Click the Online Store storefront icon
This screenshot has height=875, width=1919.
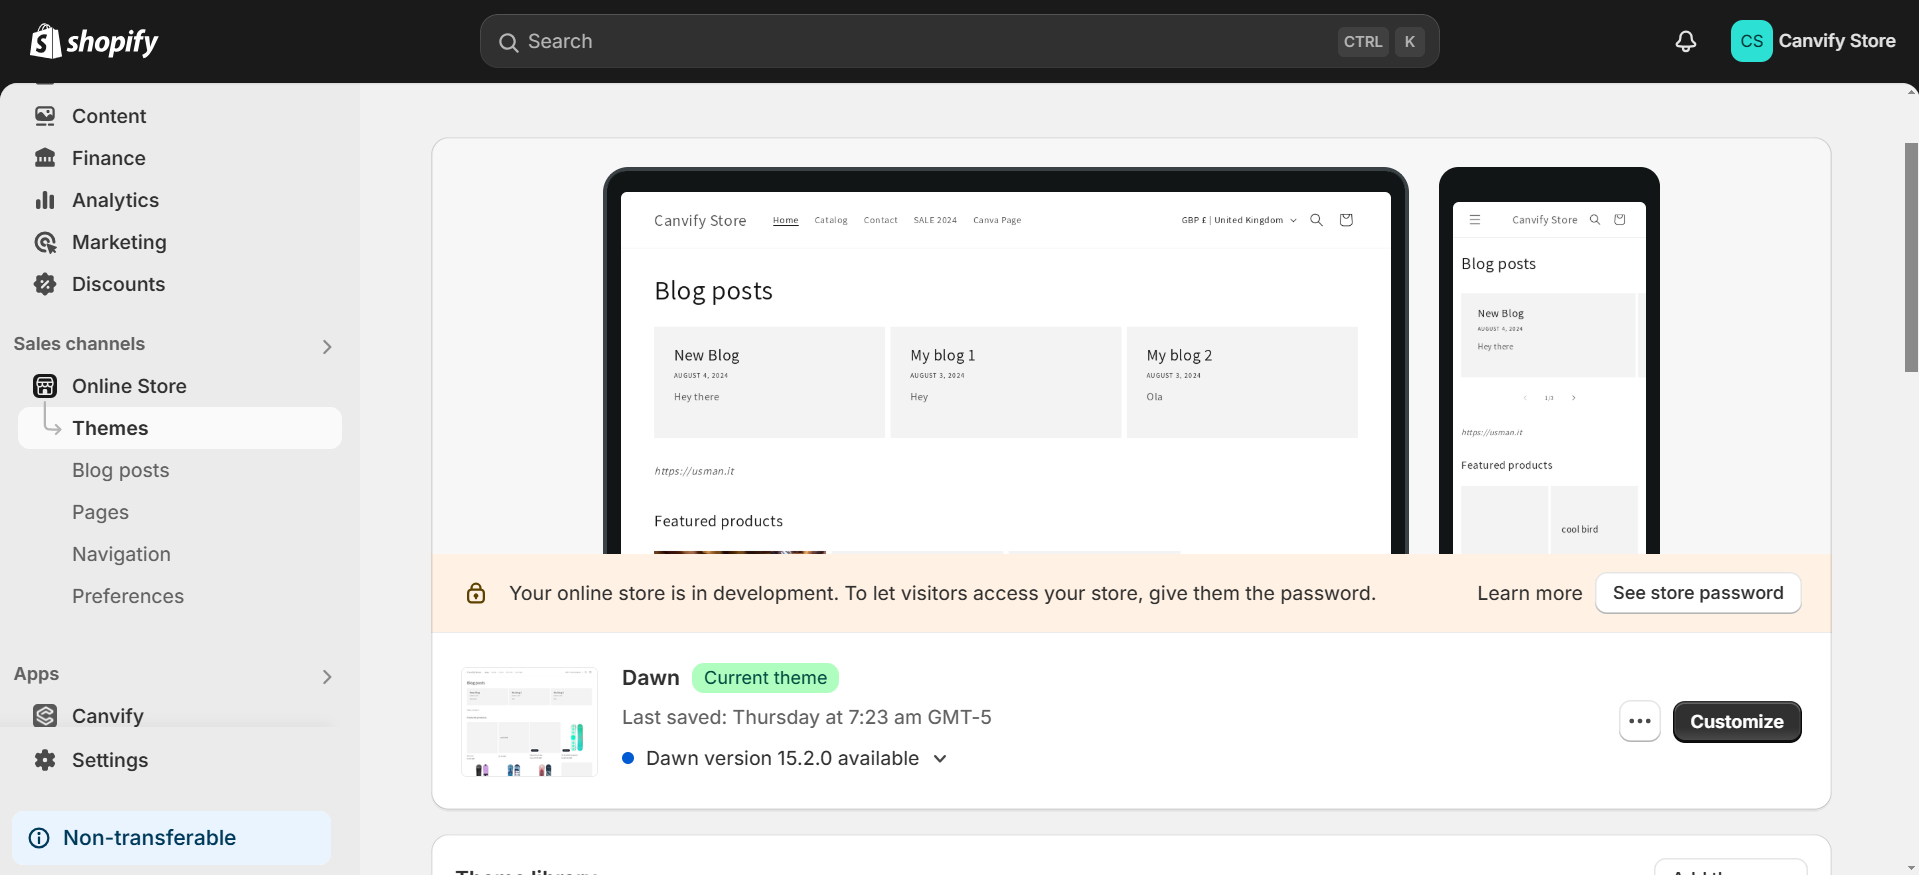(x=45, y=386)
